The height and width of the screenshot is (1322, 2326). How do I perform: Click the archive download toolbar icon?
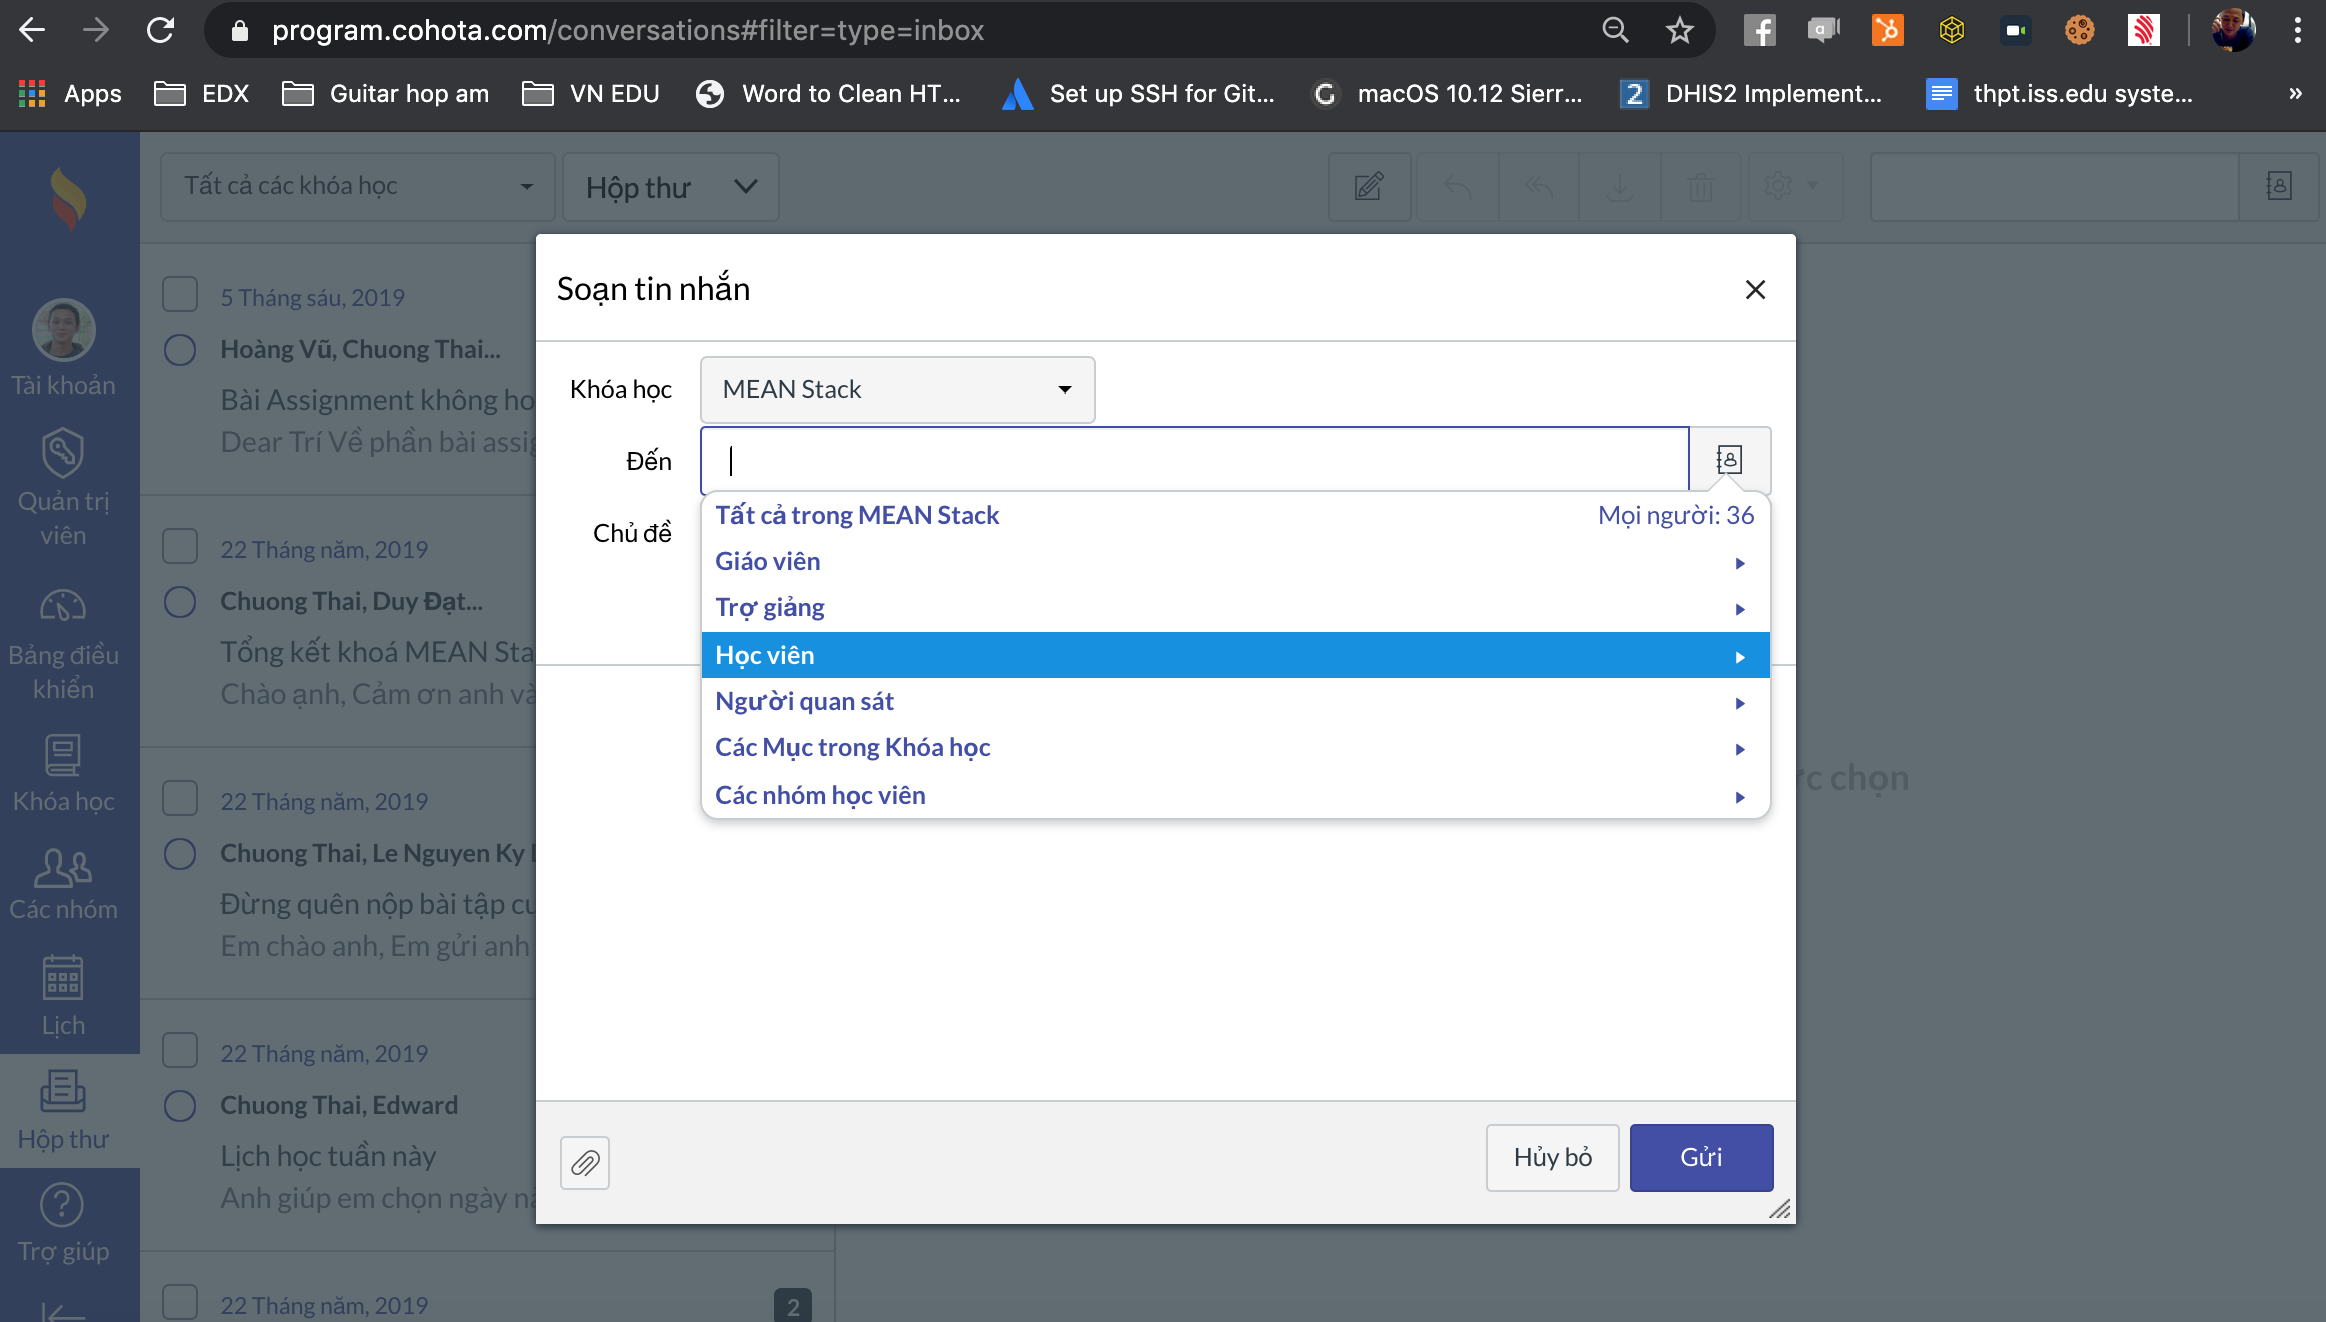pos(1620,186)
